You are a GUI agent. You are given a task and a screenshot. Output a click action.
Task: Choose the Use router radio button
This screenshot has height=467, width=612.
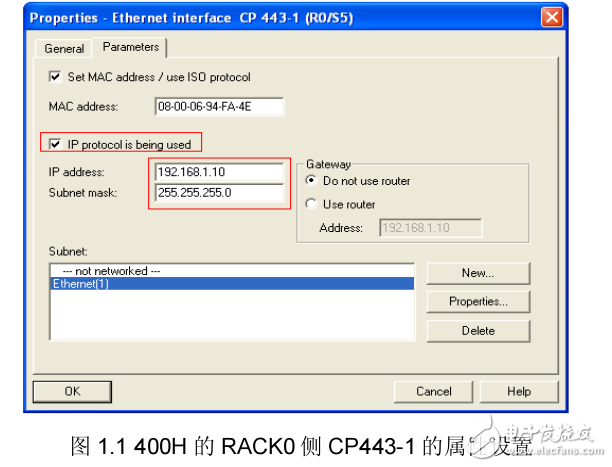[311, 204]
